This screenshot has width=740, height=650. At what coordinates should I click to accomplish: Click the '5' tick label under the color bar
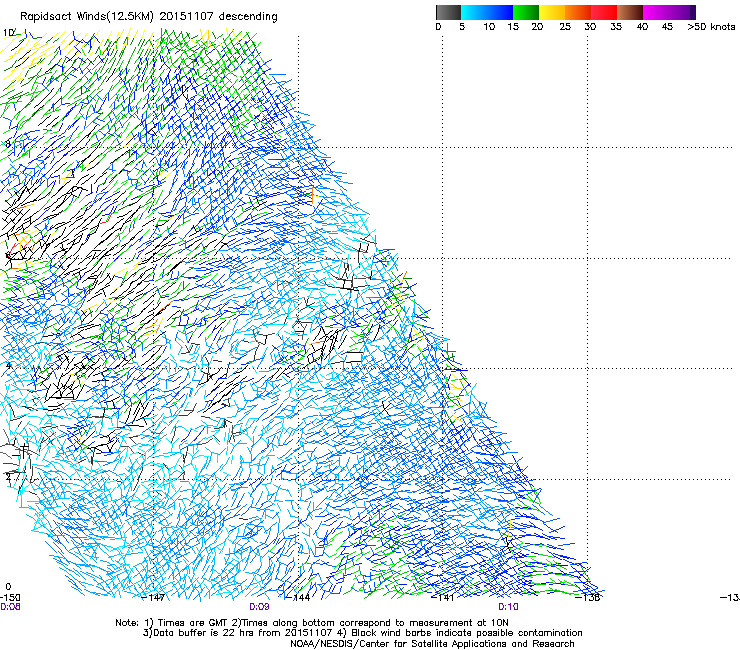(462, 27)
